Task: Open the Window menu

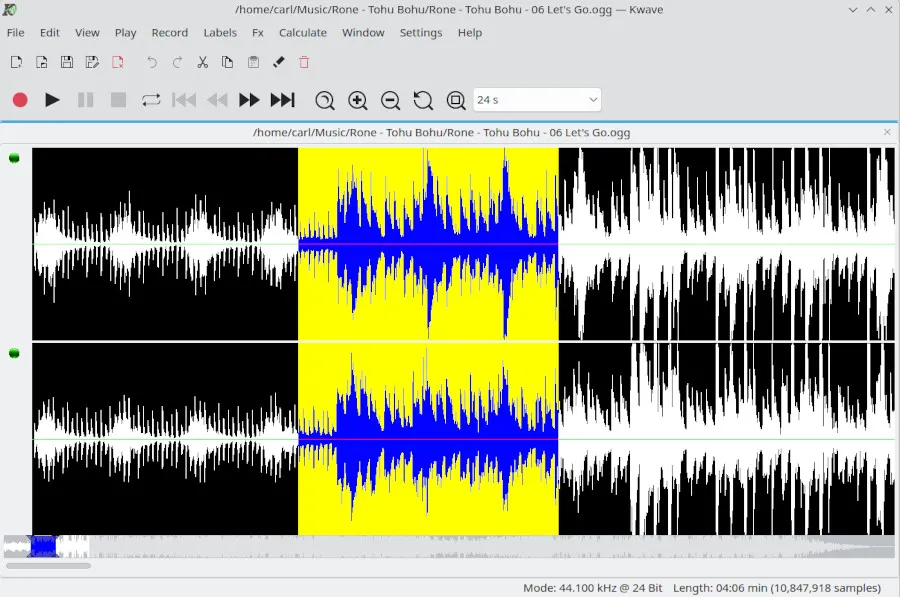Action: pyautogui.click(x=363, y=33)
